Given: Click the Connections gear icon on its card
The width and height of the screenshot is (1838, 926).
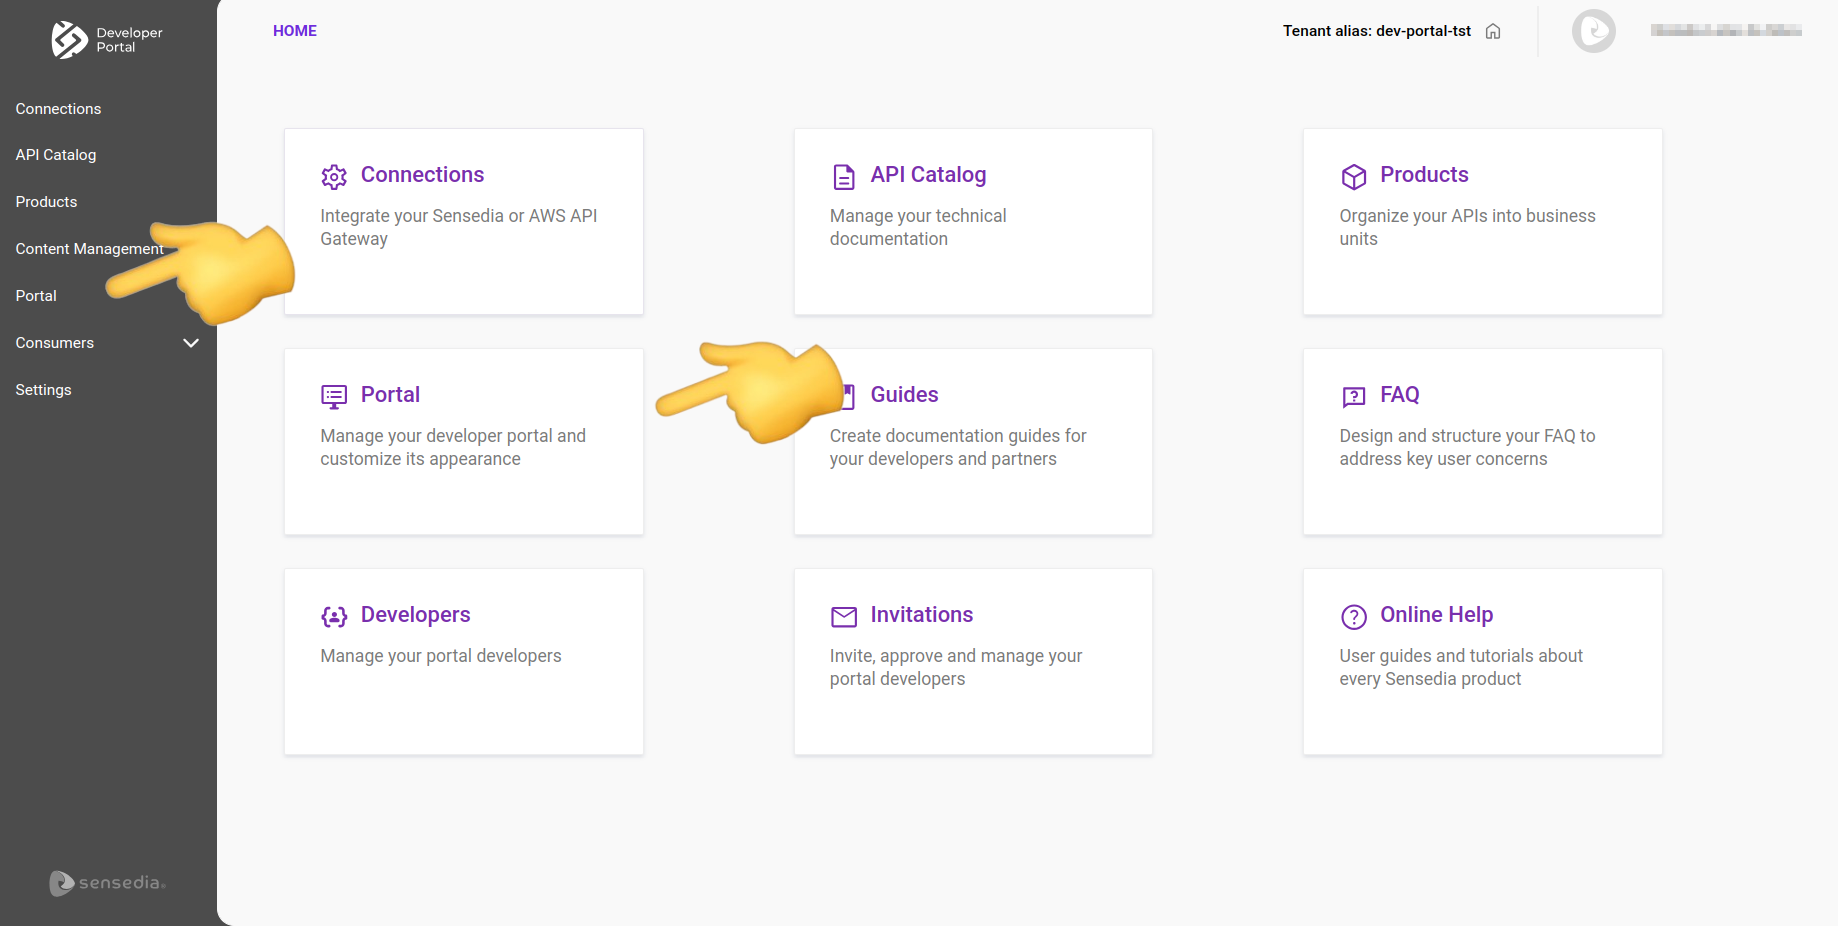Looking at the screenshot, I should tap(335, 176).
